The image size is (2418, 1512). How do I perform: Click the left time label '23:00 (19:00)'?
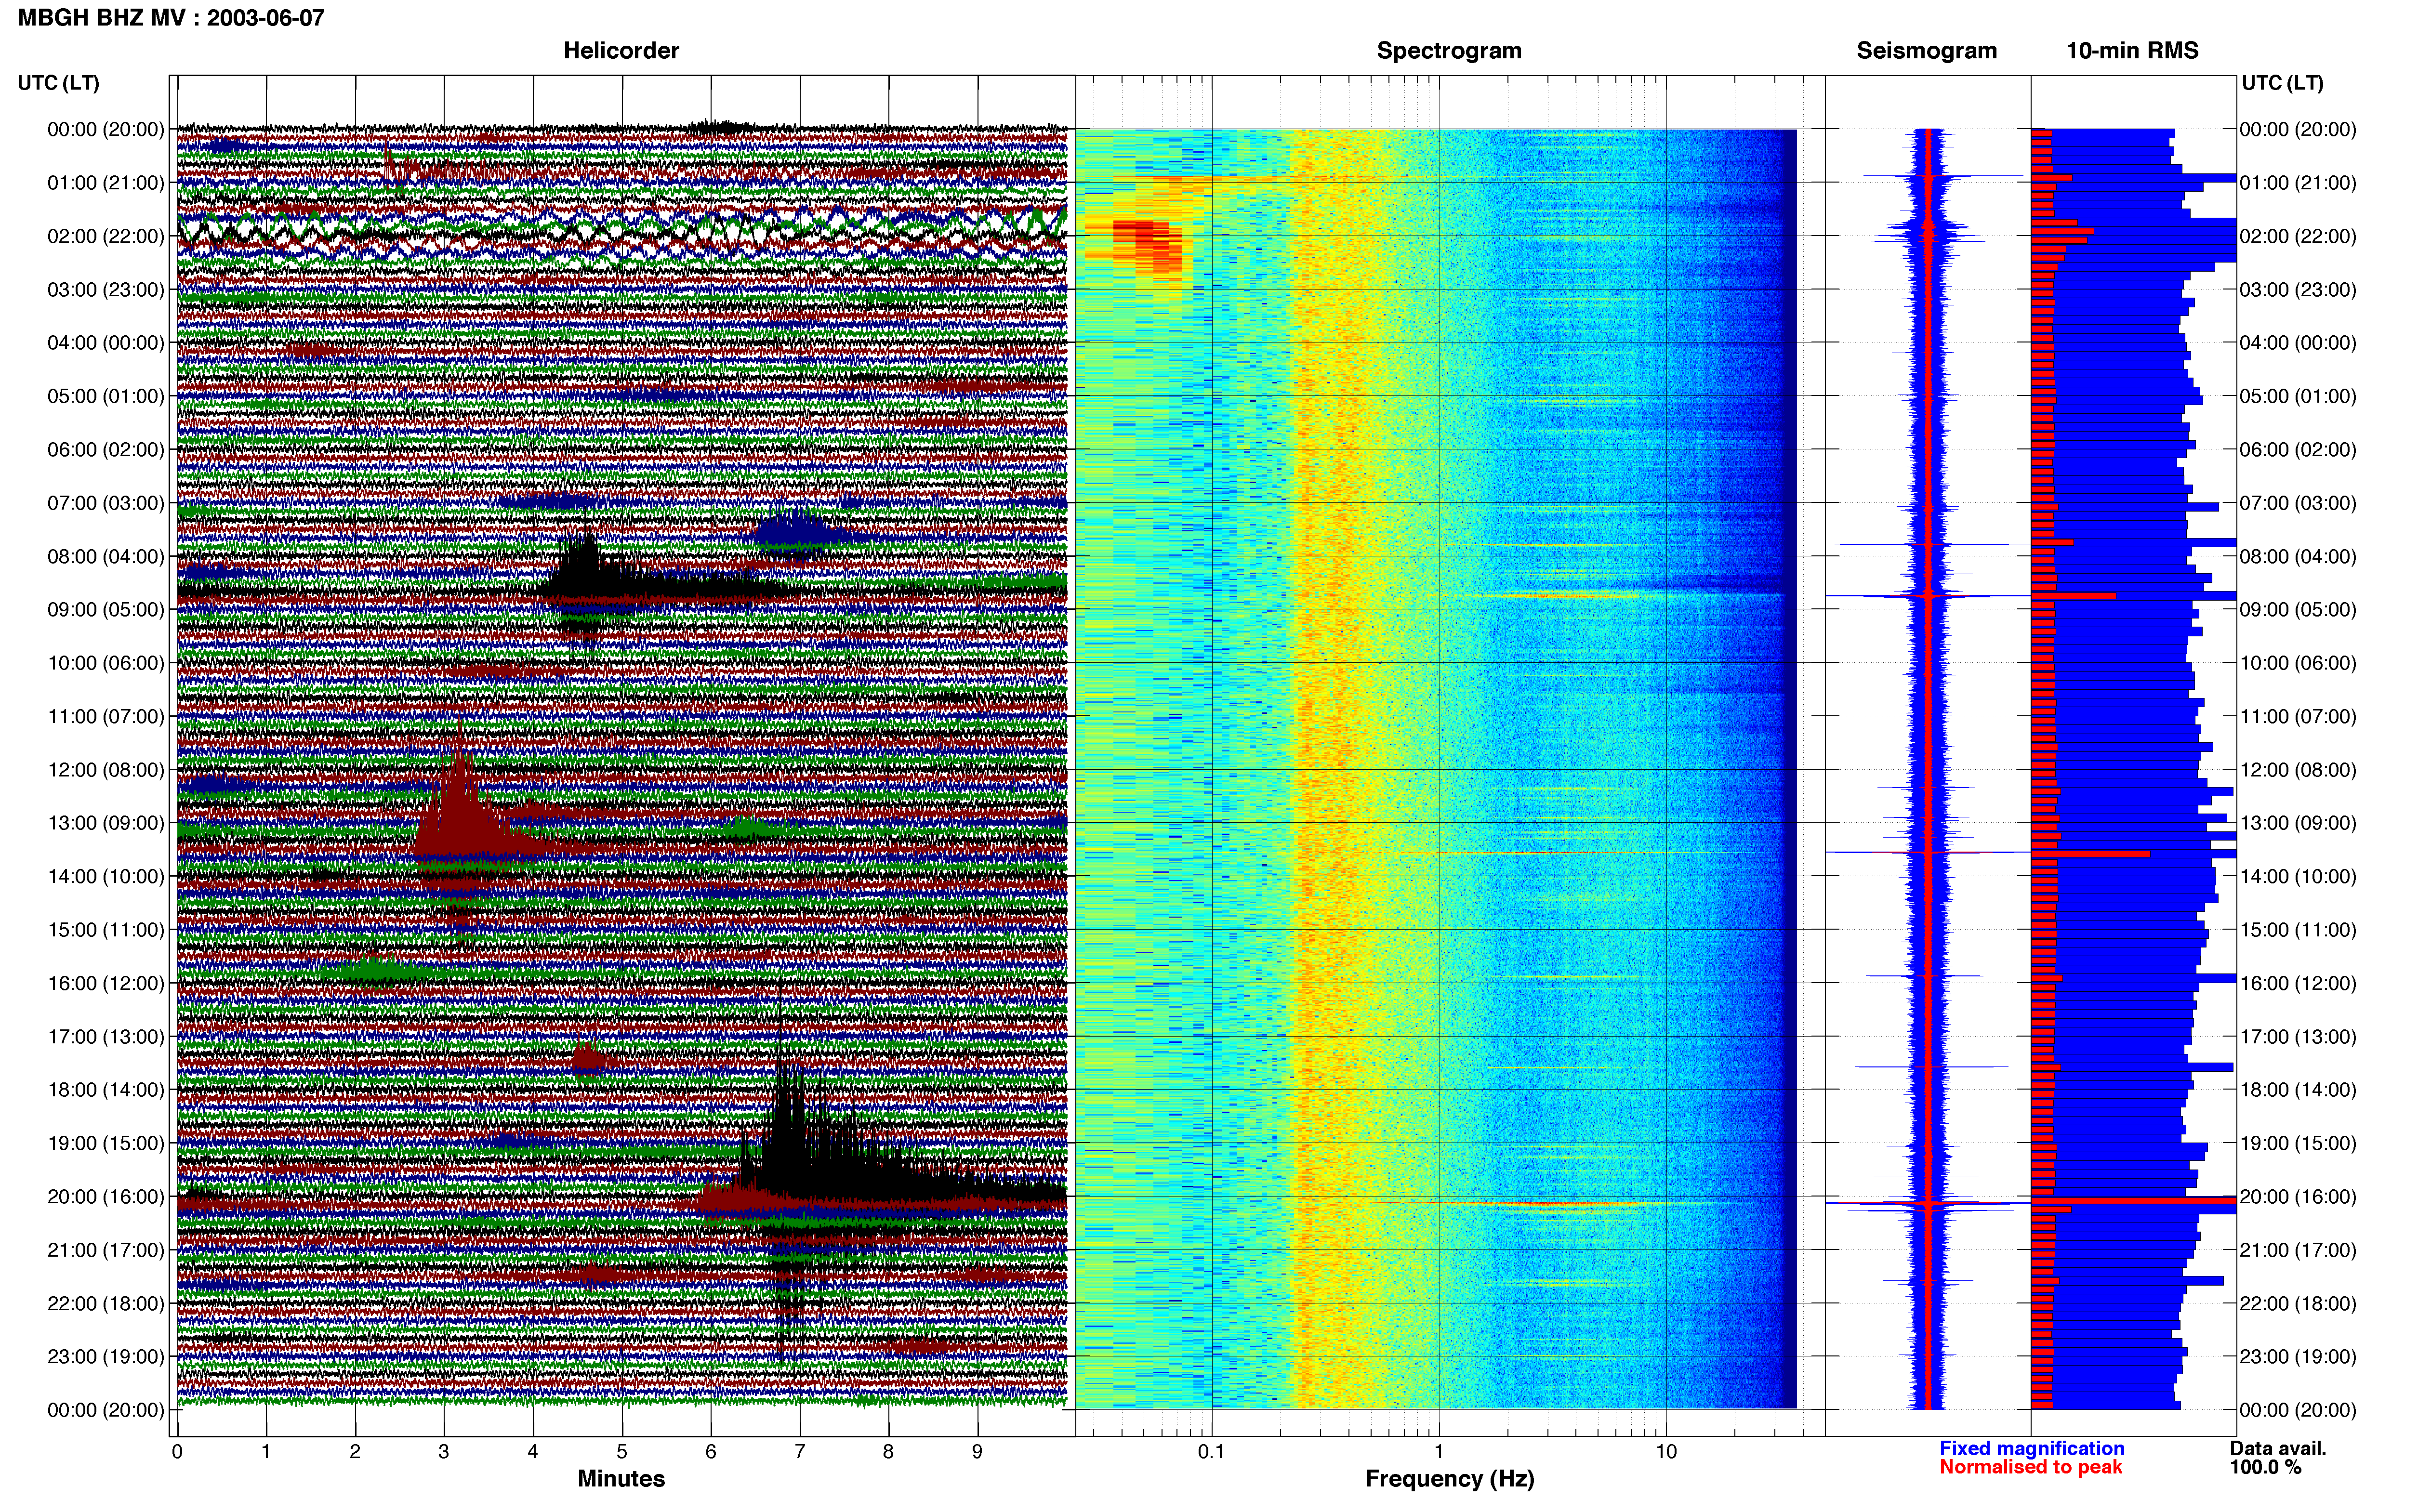[106, 1356]
